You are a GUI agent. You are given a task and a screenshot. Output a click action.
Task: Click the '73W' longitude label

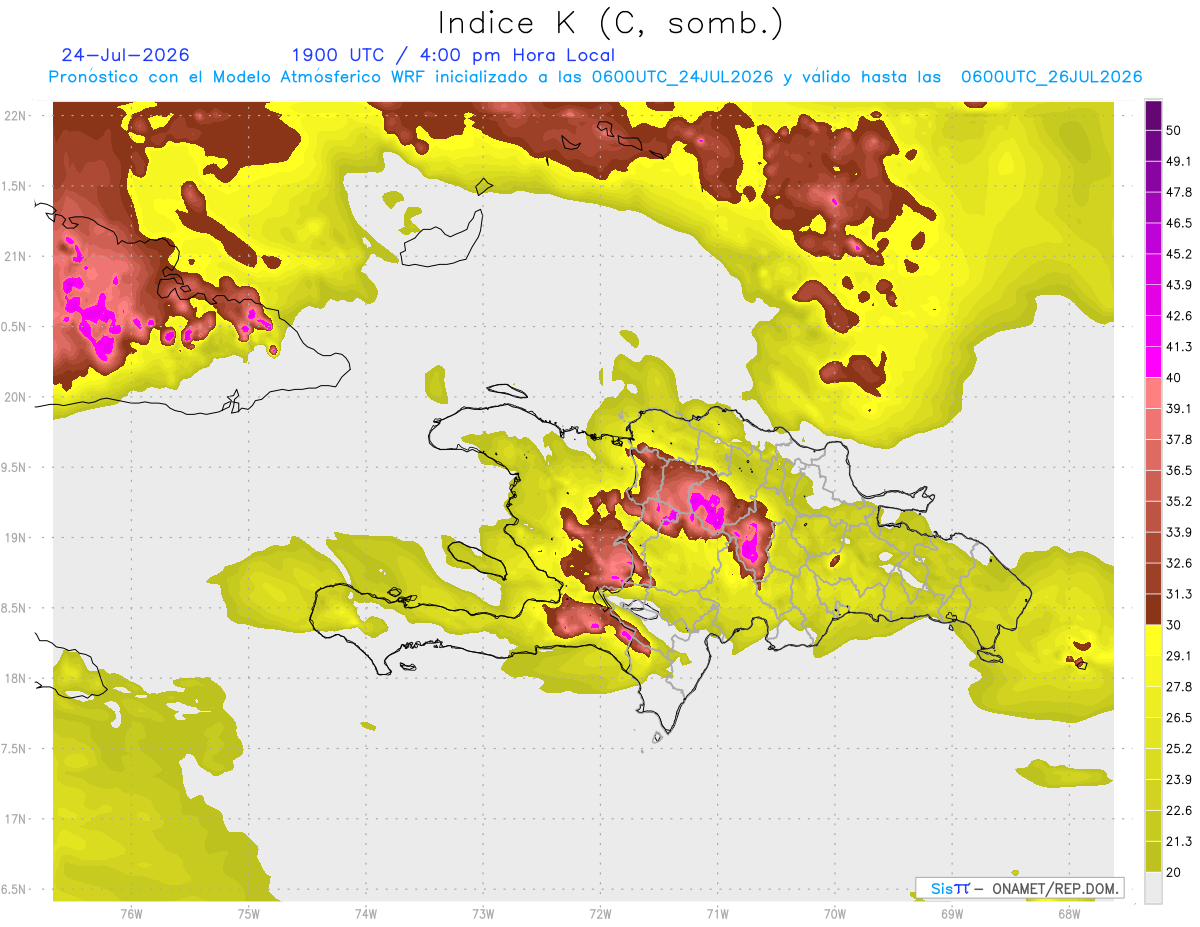coord(483,914)
